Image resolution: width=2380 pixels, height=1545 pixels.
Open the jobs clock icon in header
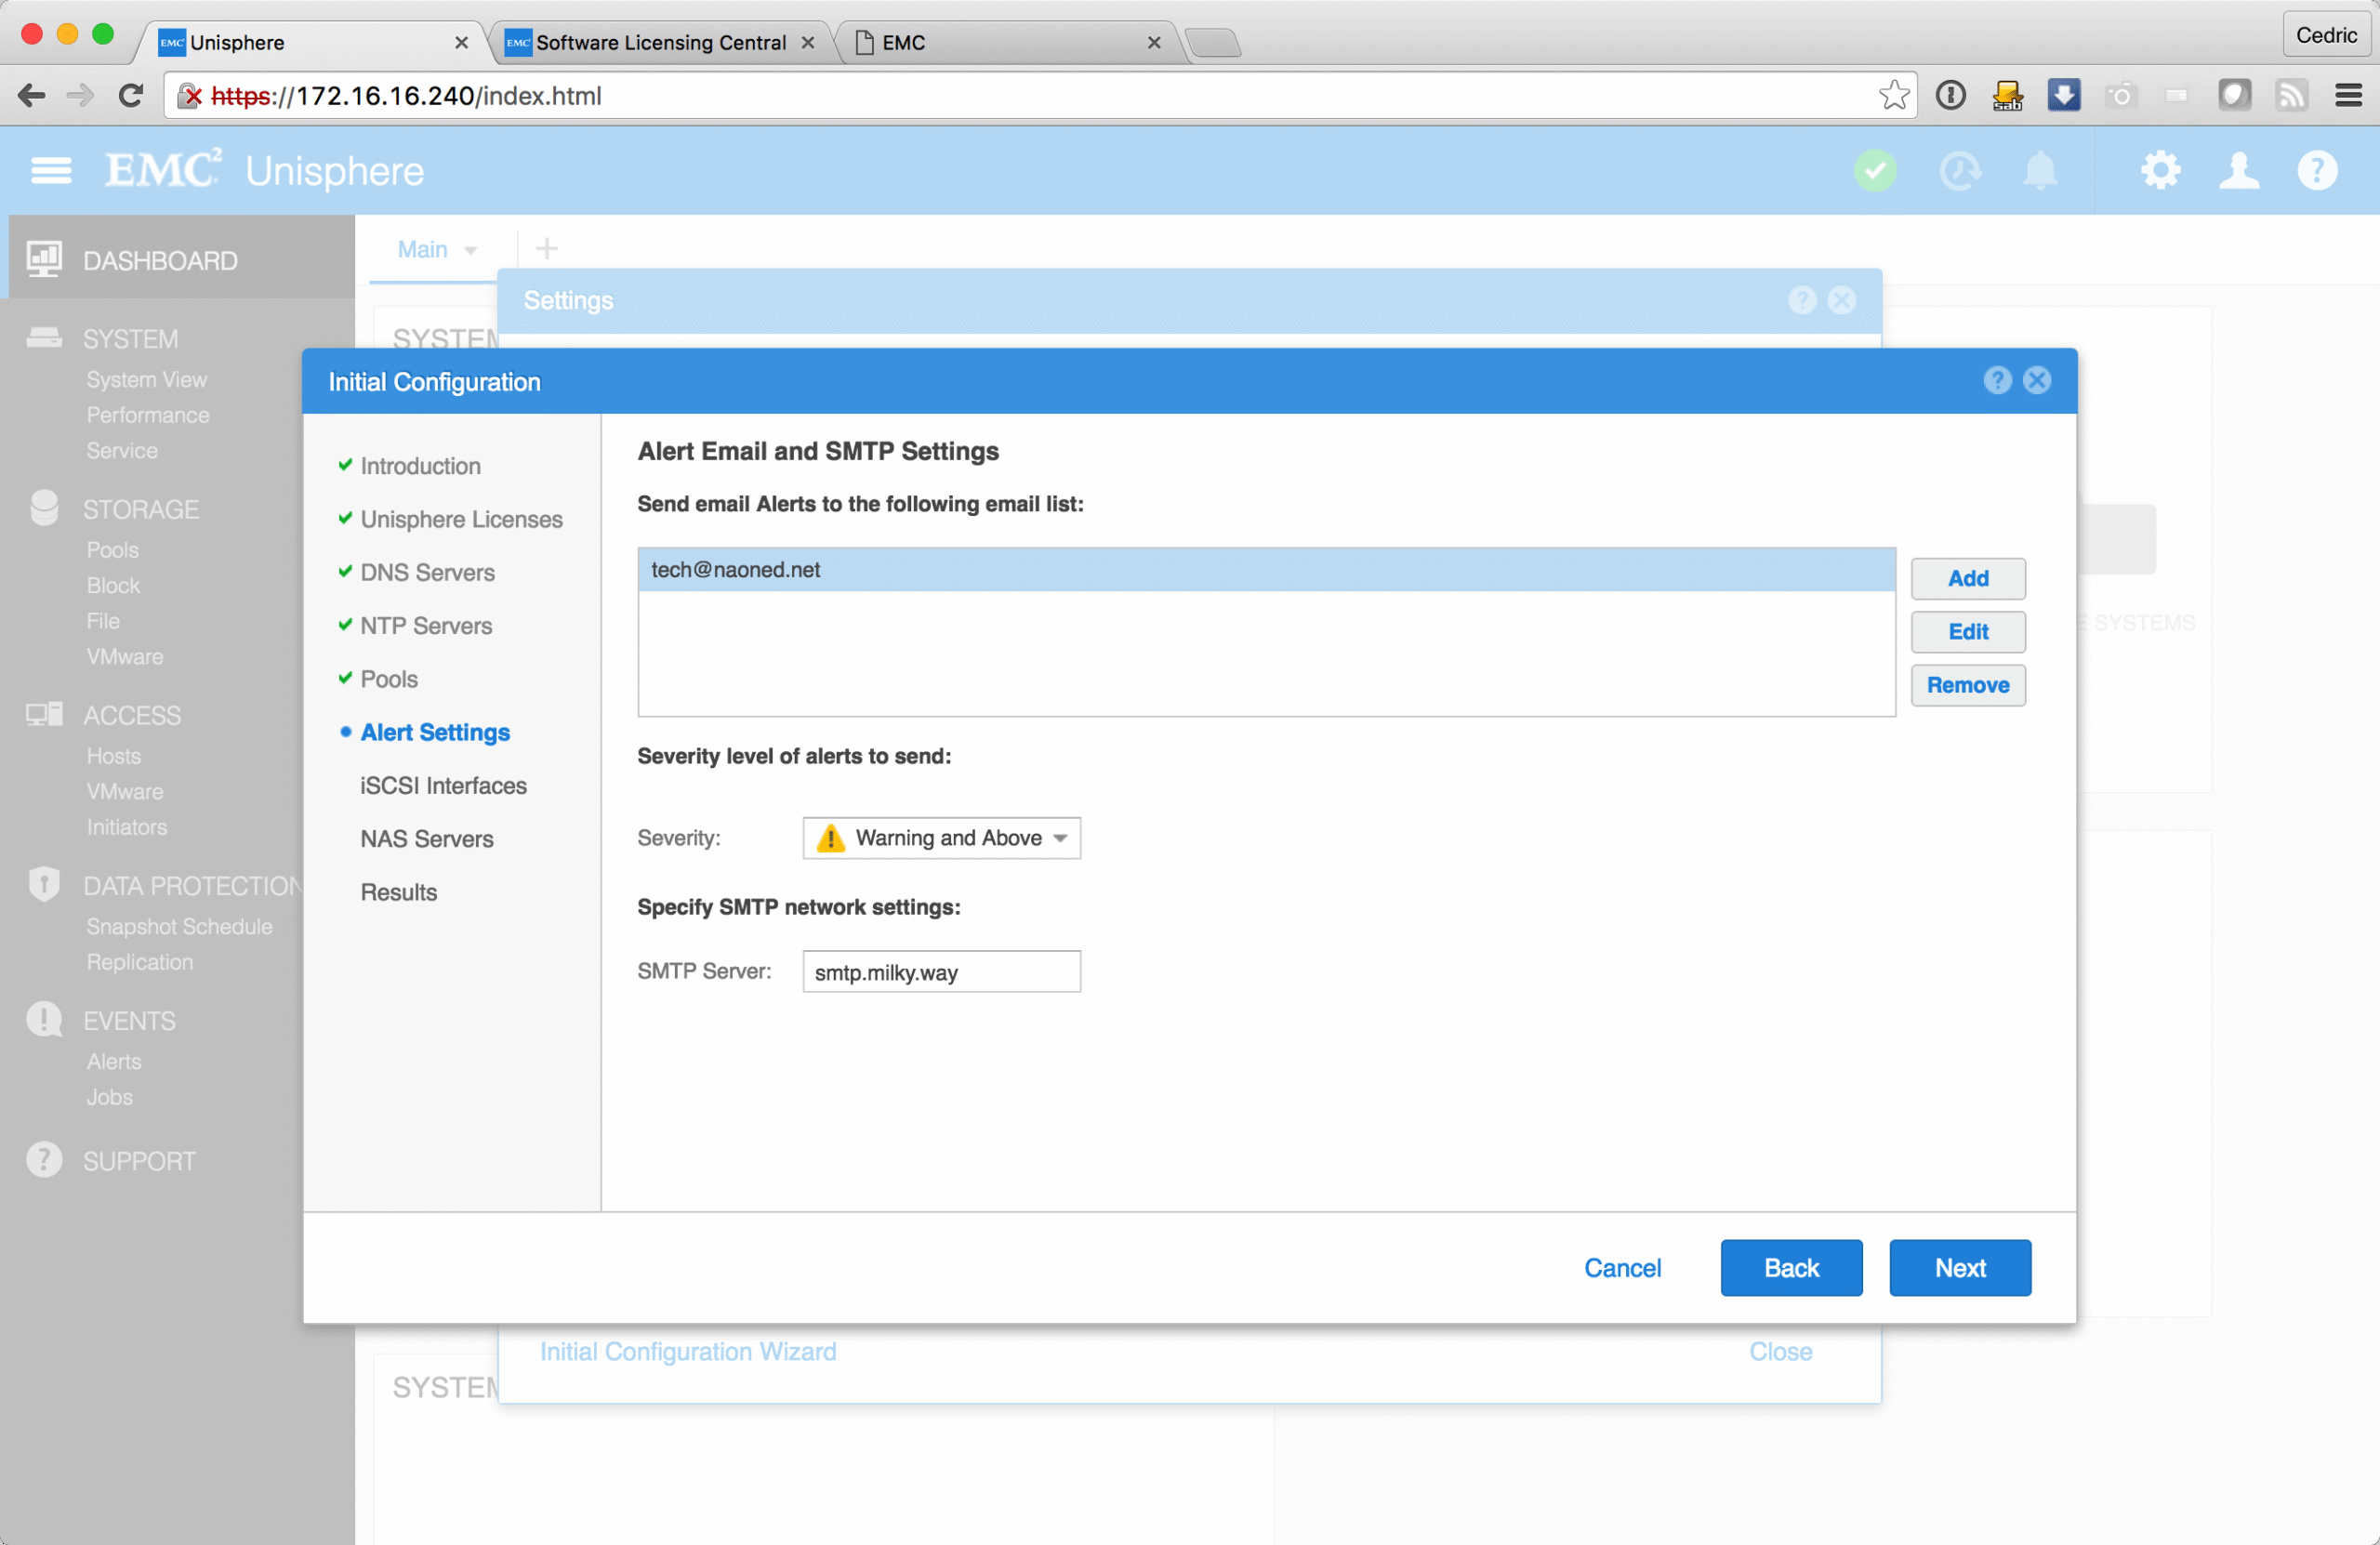(x=1959, y=171)
